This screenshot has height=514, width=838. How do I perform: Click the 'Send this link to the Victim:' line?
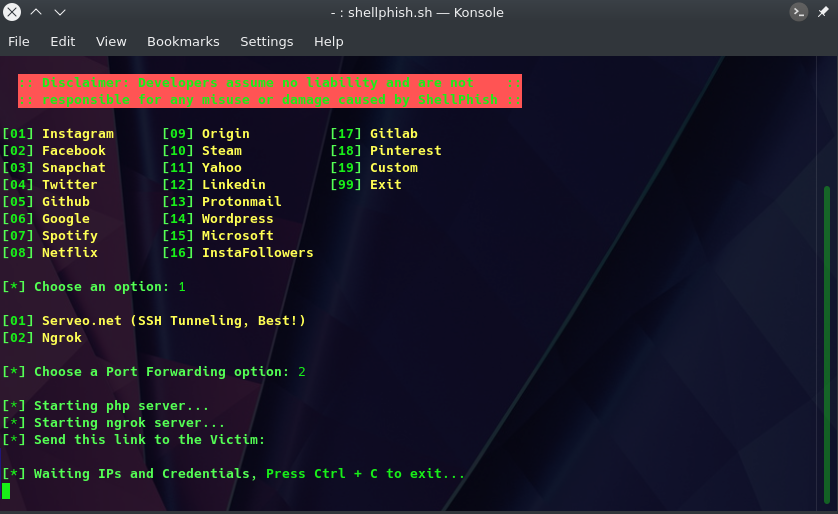pos(134,440)
